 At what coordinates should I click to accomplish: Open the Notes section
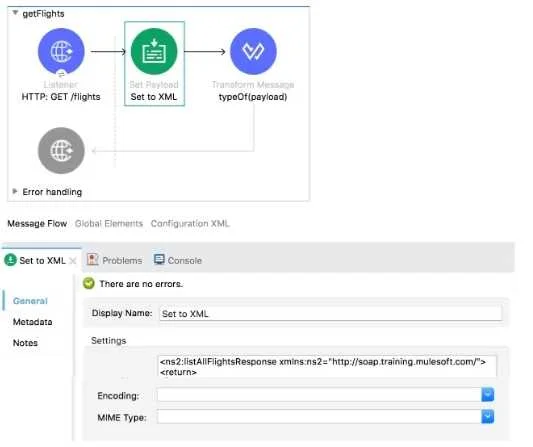click(25, 343)
